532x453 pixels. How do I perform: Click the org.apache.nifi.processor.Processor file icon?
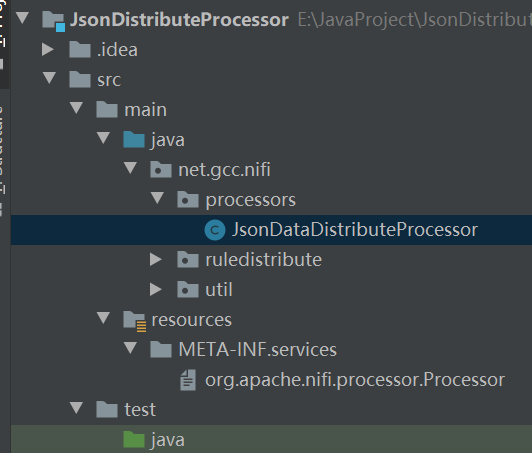(188, 380)
